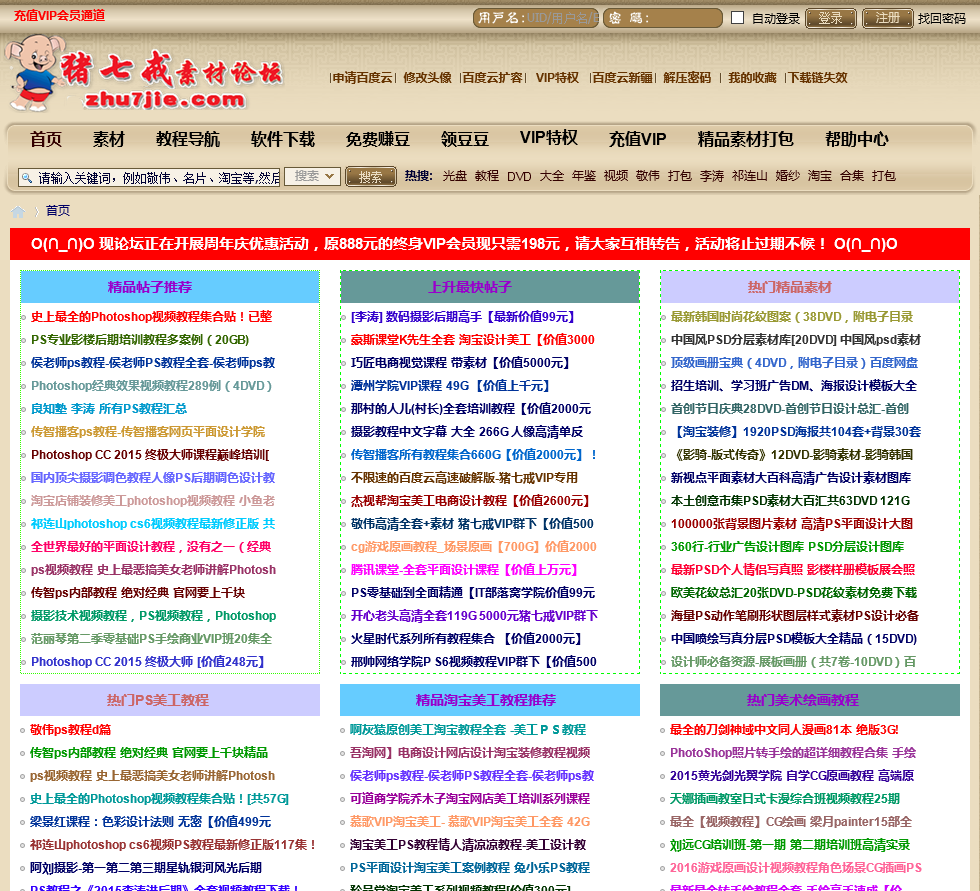Open the VIP特权 main nav item
The height and width of the screenshot is (891, 980).
[549, 137]
